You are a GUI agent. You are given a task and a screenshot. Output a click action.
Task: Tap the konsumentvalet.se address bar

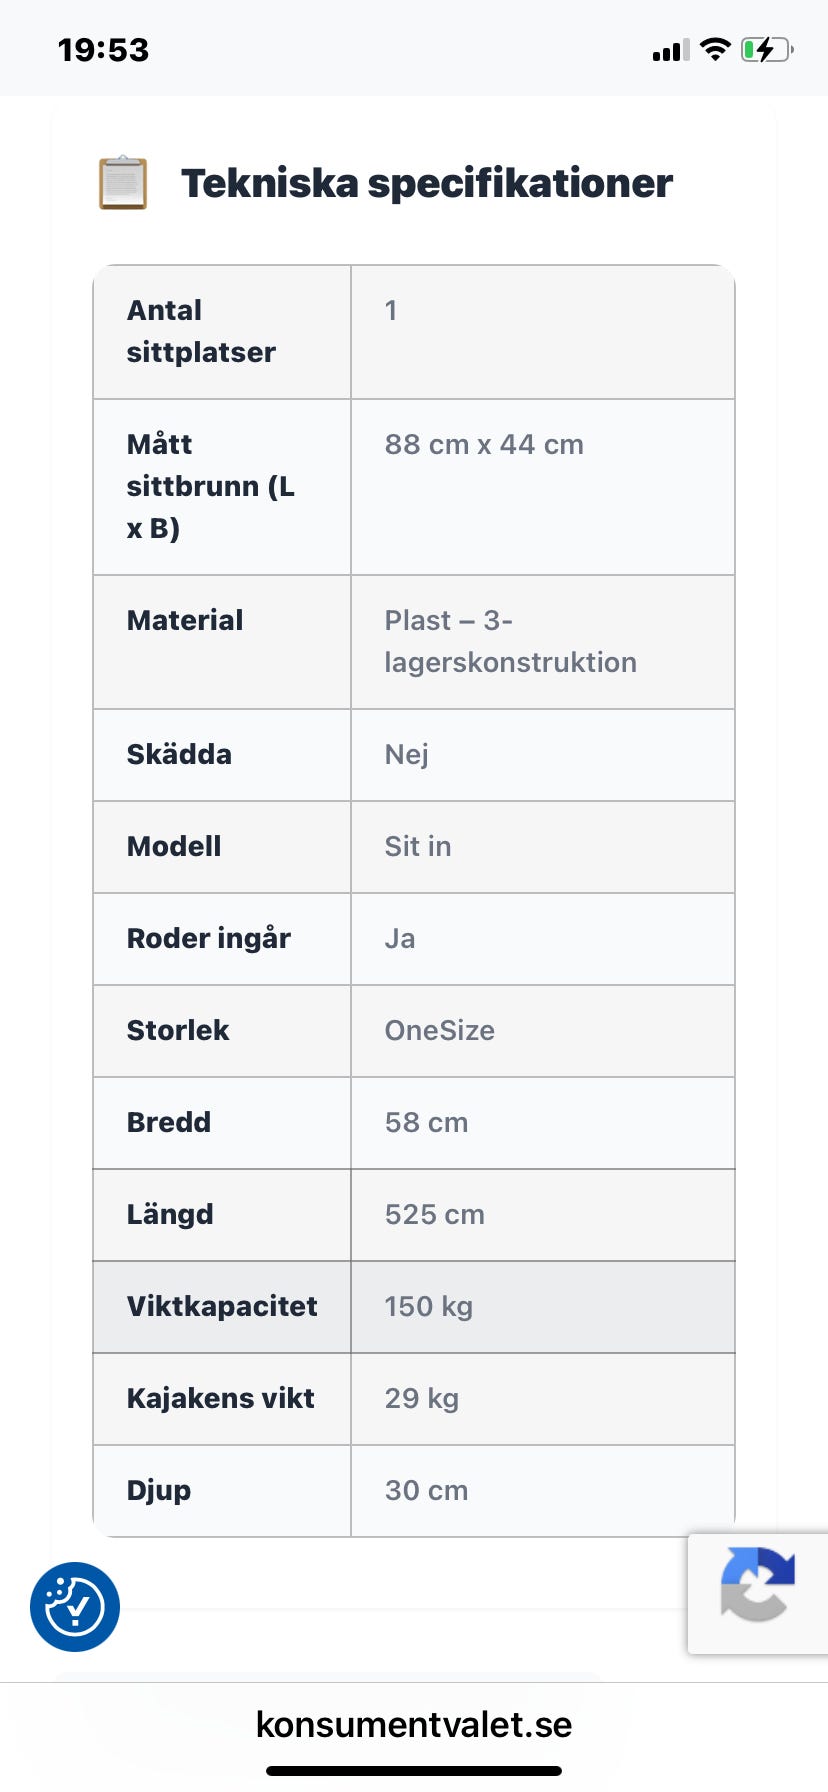(414, 1724)
